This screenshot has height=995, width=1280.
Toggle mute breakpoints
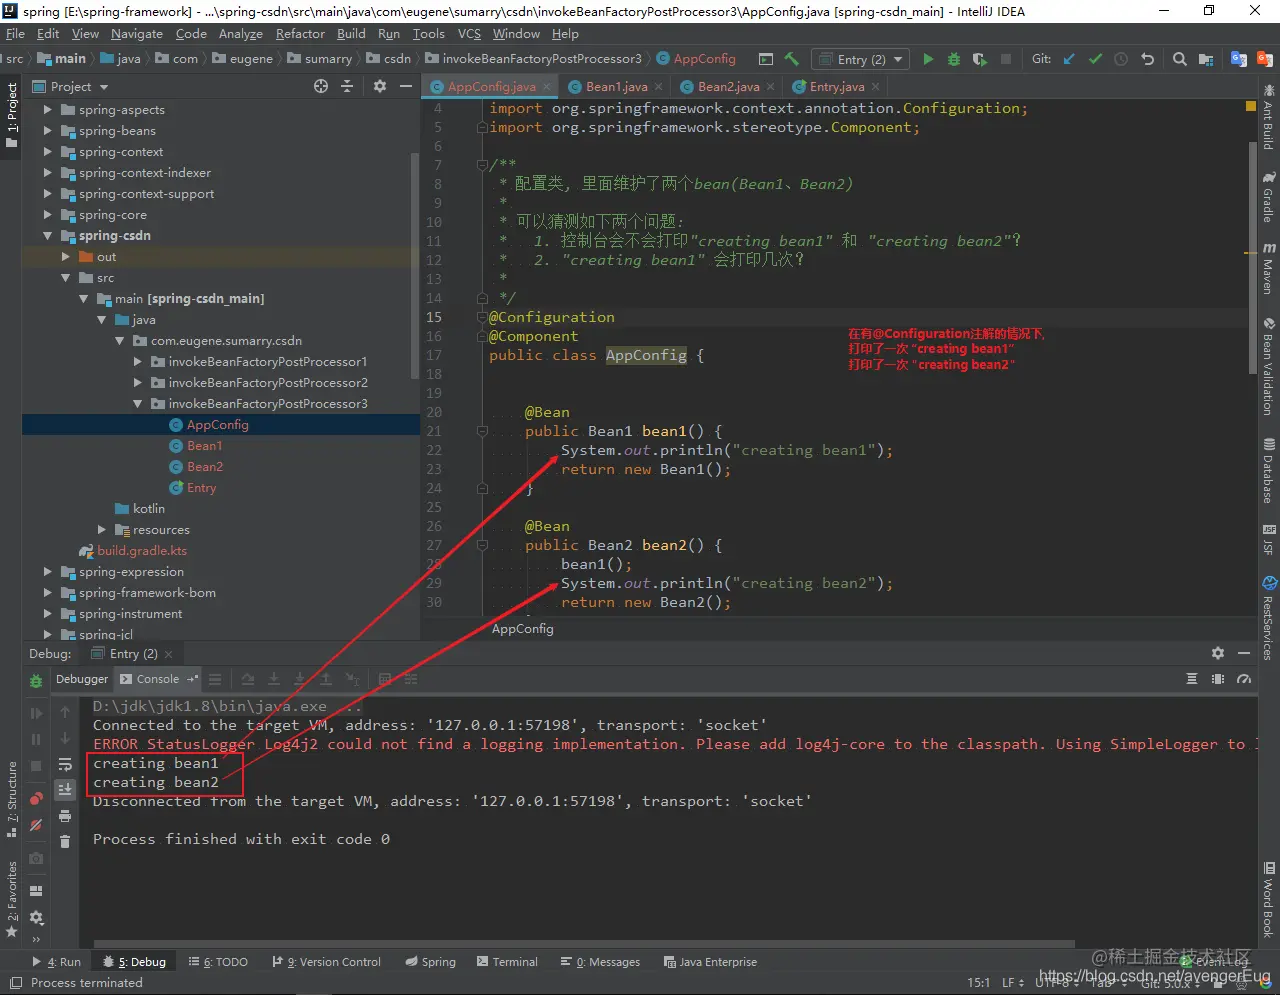click(36, 825)
